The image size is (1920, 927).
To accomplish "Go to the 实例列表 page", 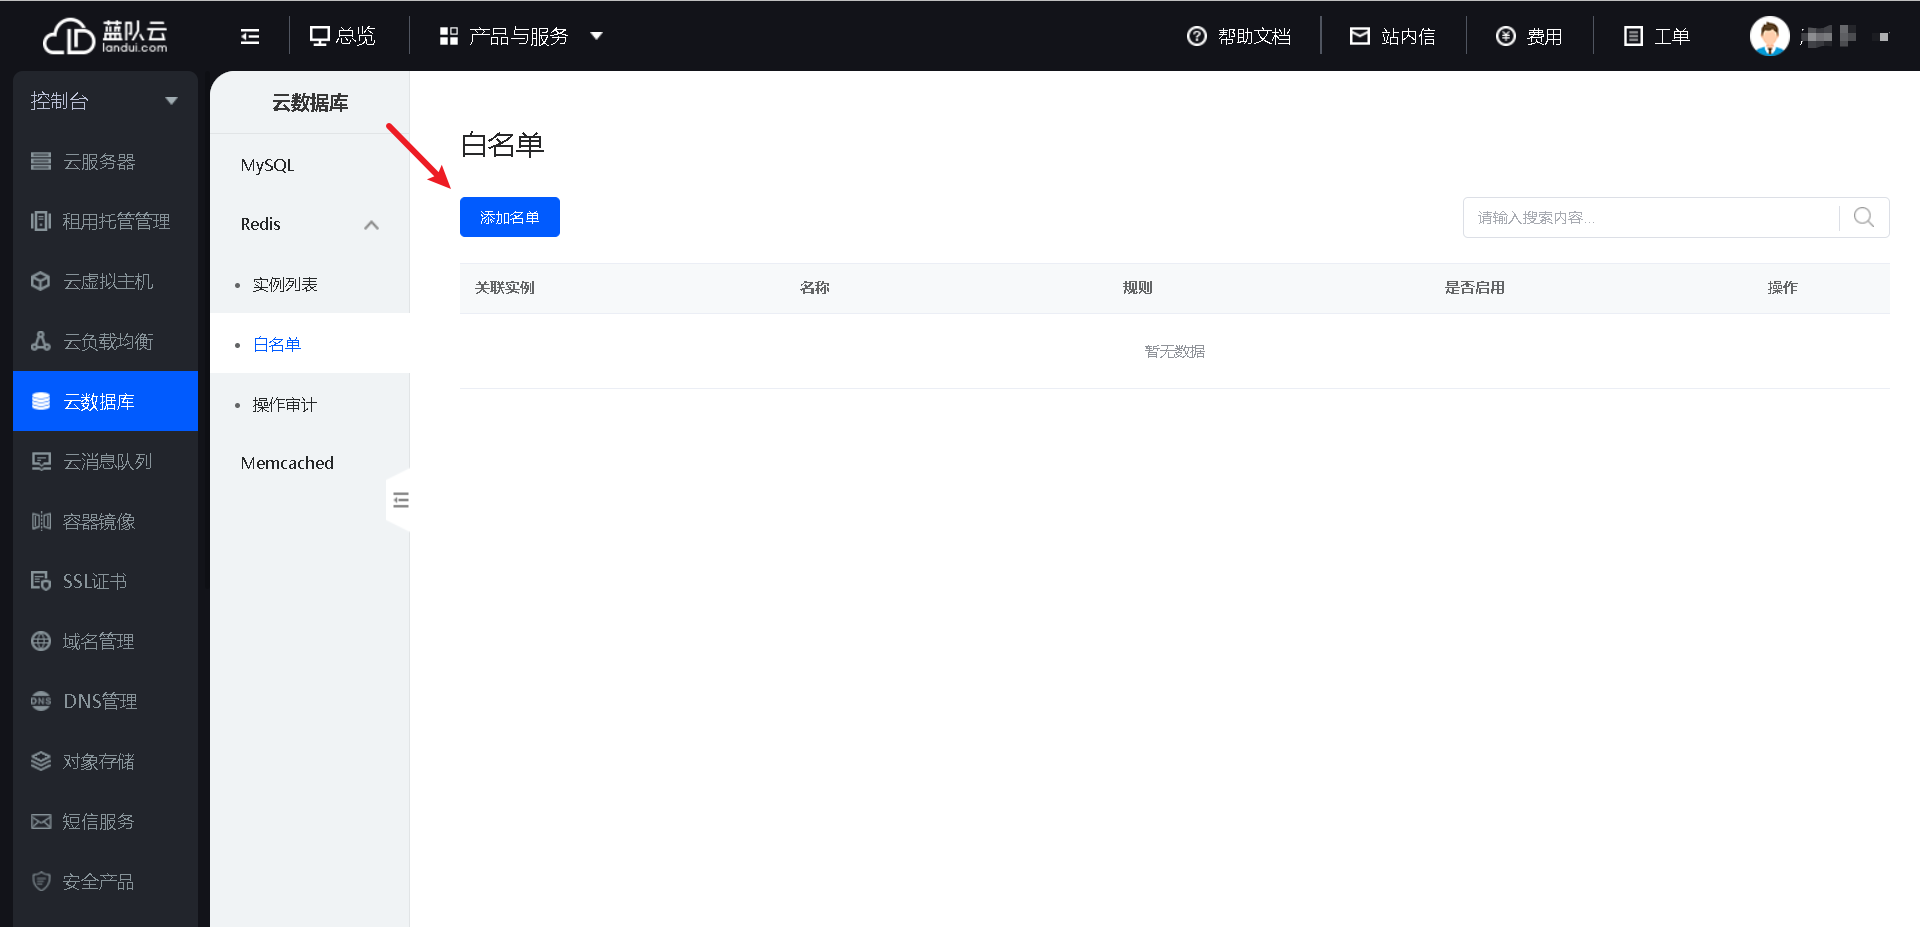I will pos(285,285).
